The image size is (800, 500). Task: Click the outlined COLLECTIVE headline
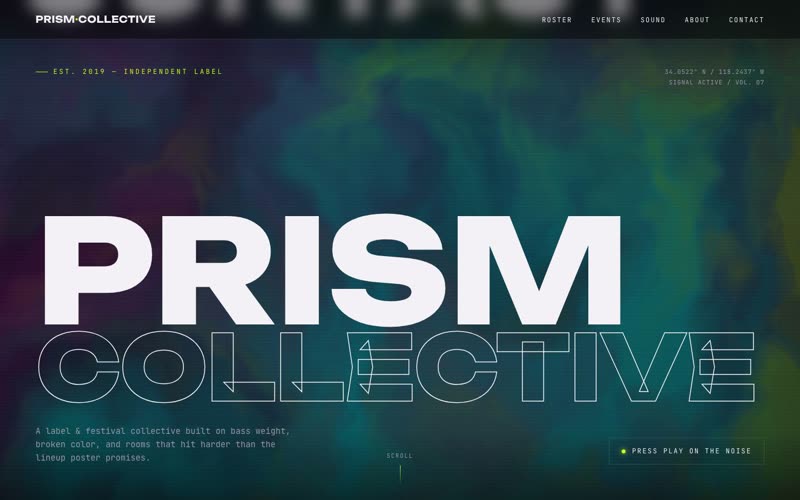(396, 366)
